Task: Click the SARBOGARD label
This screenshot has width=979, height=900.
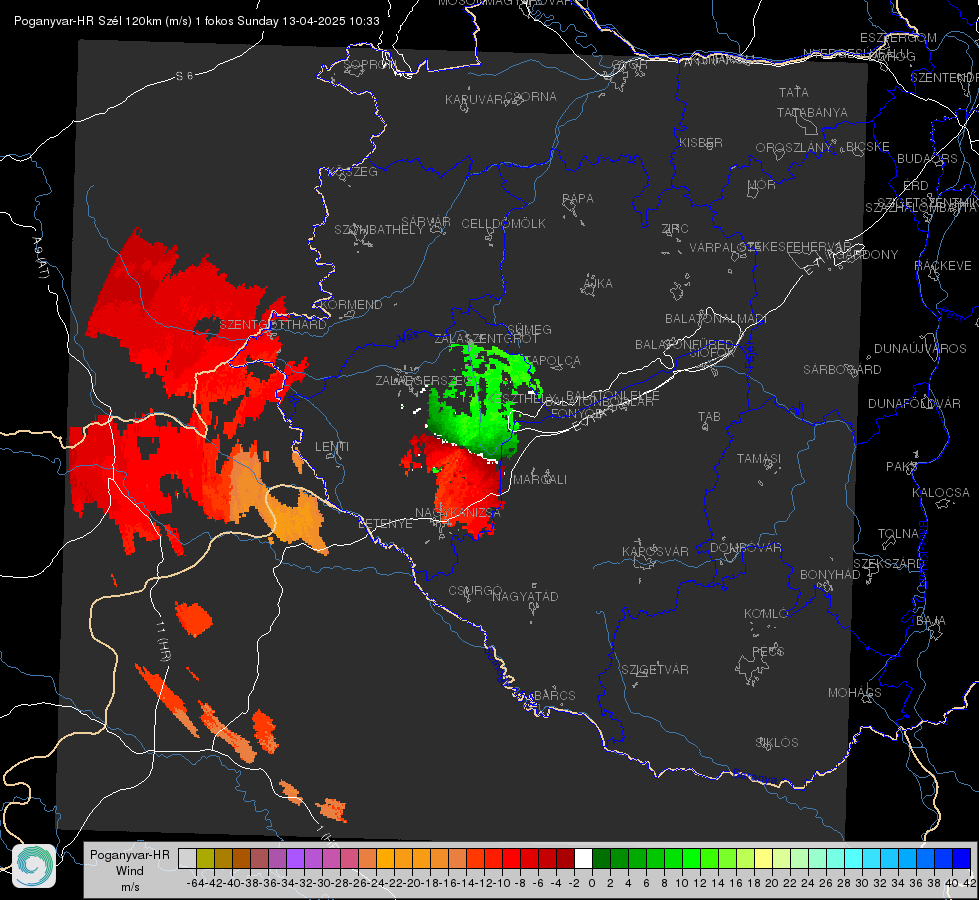Action: click(842, 370)
